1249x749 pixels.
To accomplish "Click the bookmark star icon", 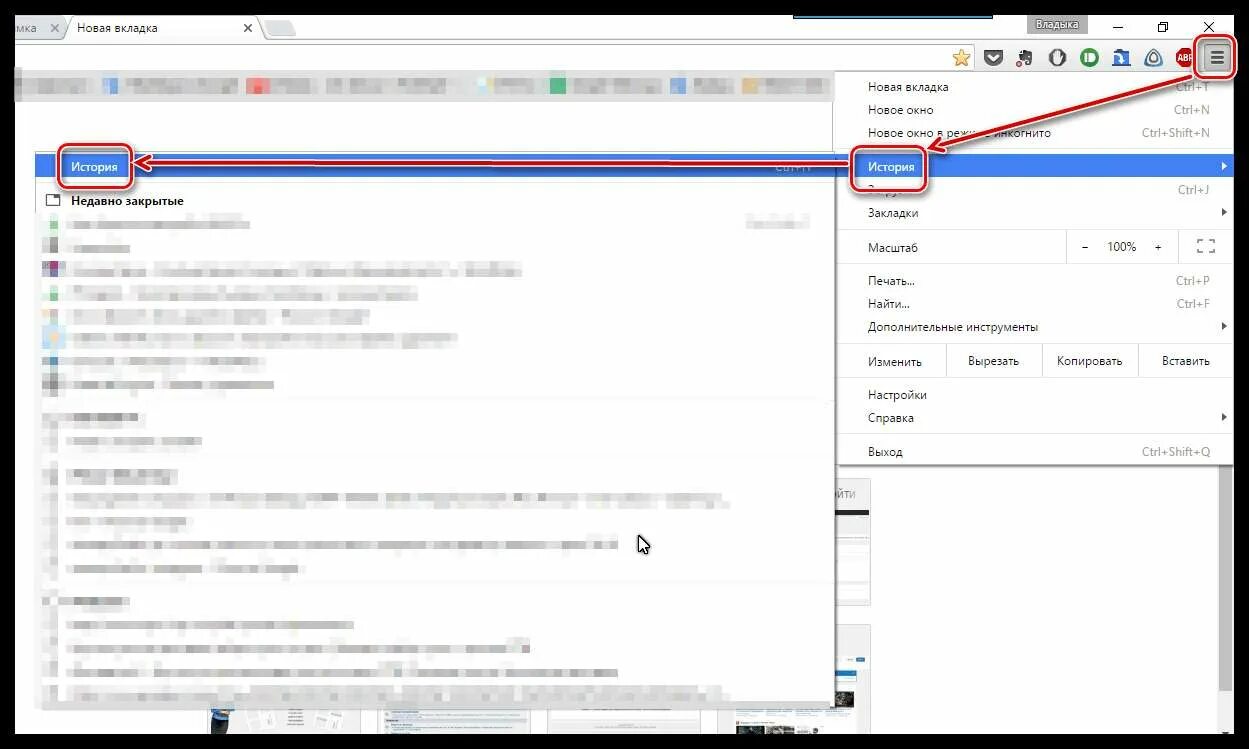I will [962, 58].
